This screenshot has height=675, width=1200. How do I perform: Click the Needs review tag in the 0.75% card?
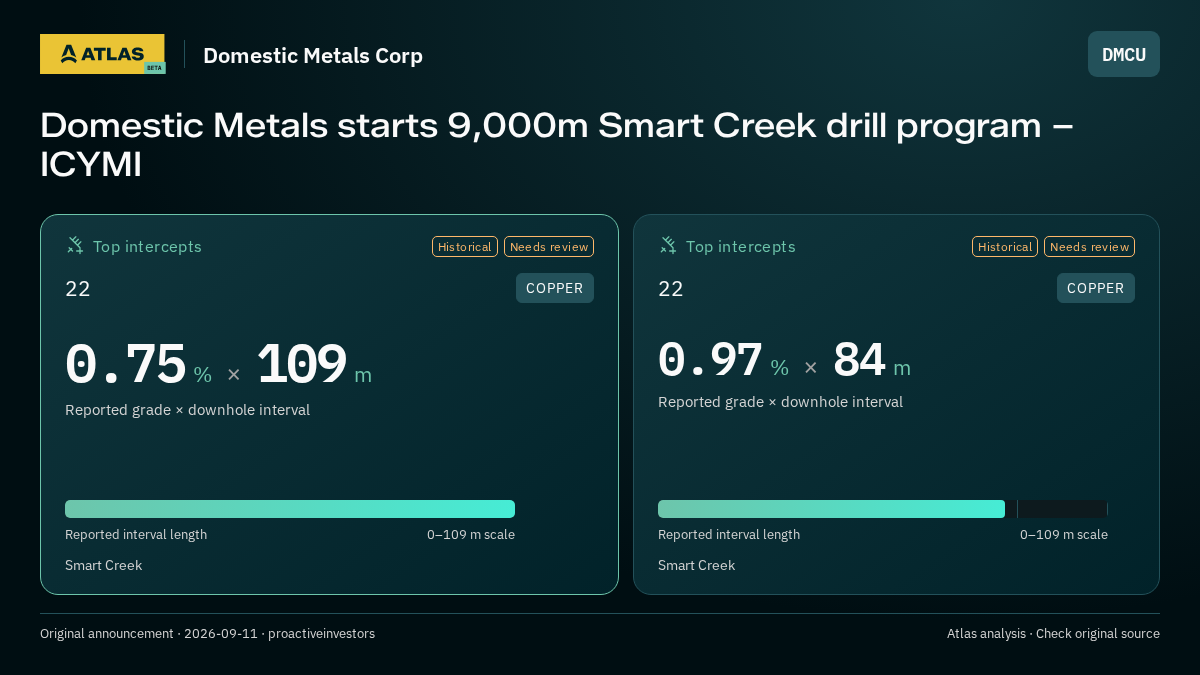coord(549,246)
